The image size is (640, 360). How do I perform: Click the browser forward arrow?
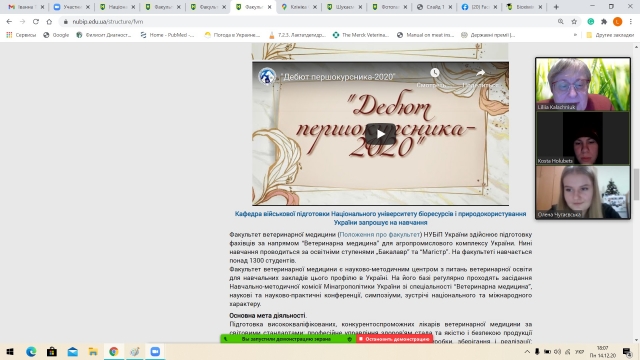point(22,22)
